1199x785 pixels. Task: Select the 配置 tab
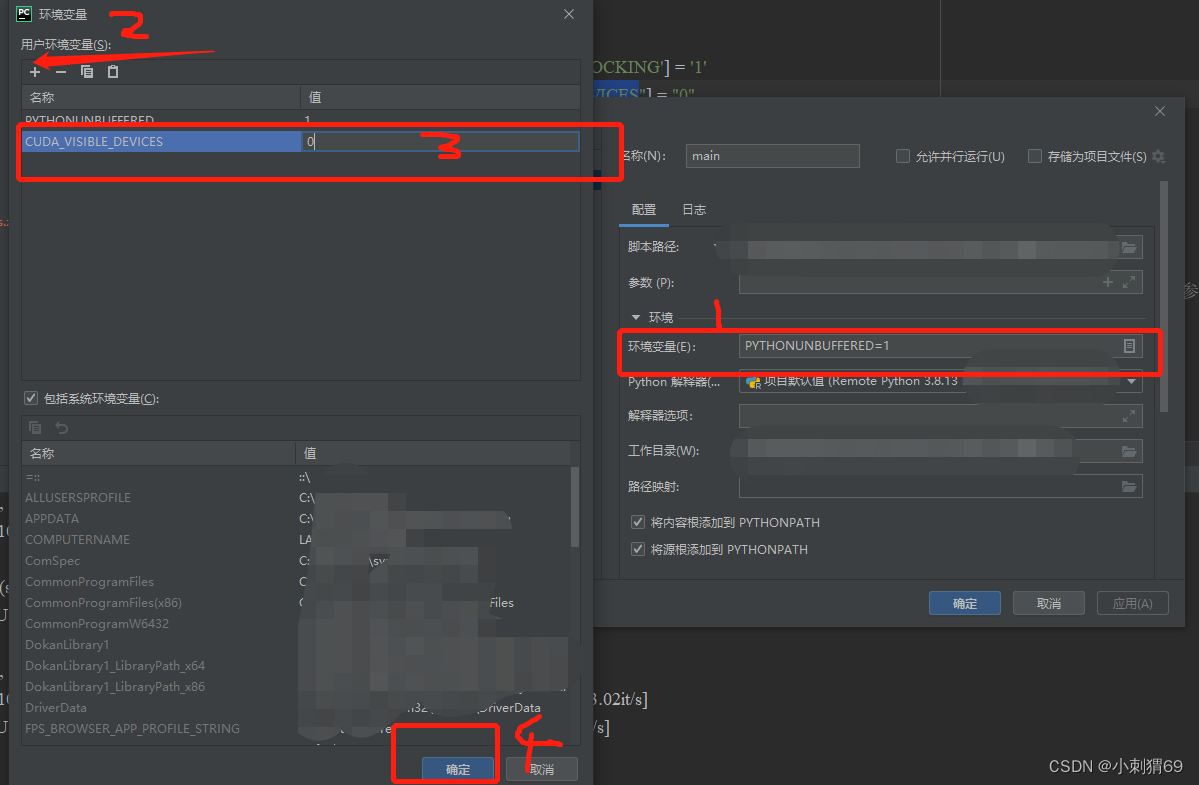coord(644,210)
